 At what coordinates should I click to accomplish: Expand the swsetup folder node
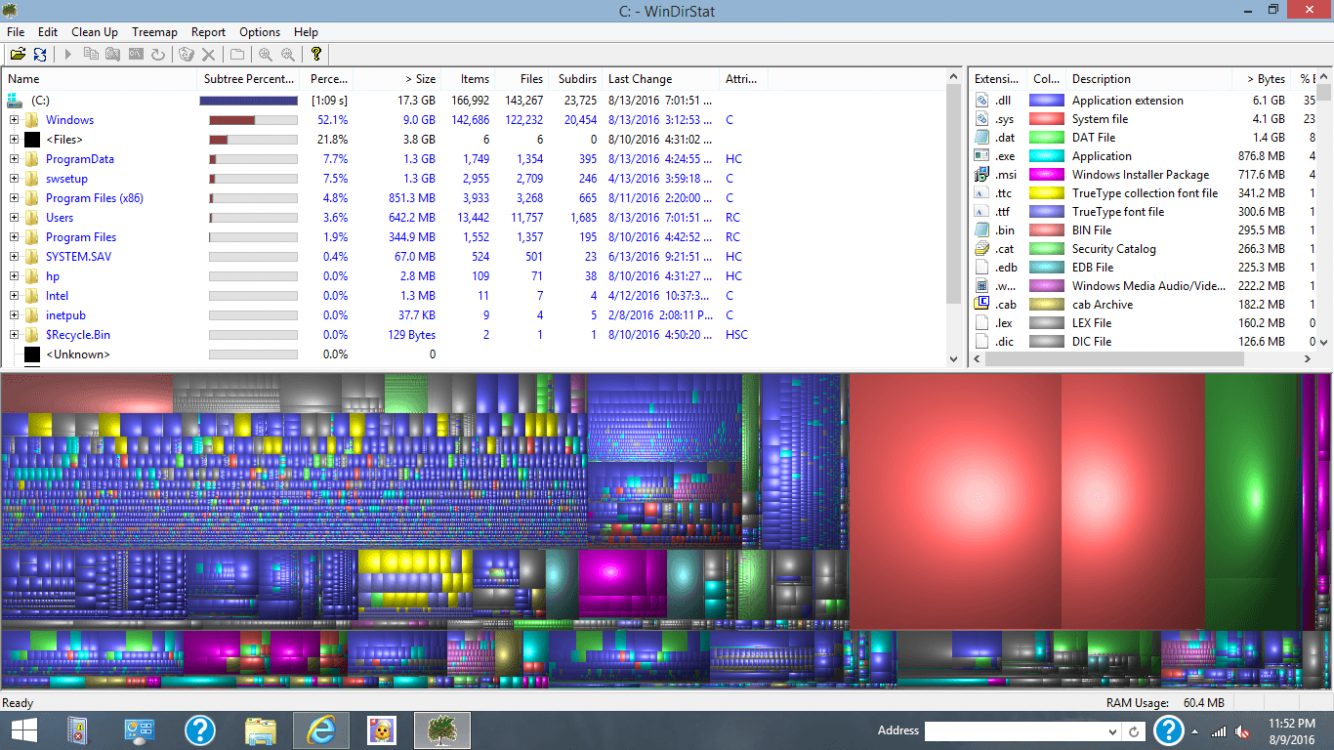coord(14,179)
